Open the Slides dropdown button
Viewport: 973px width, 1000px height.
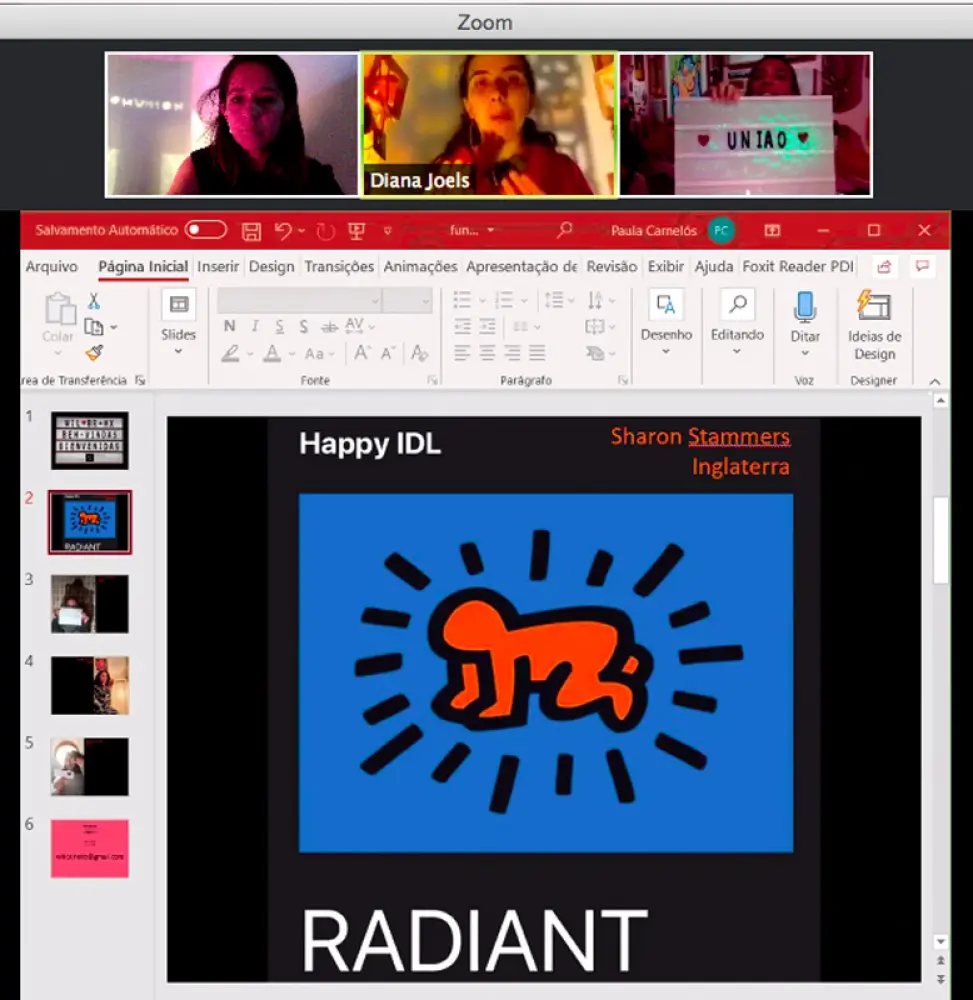coord(179,323)
